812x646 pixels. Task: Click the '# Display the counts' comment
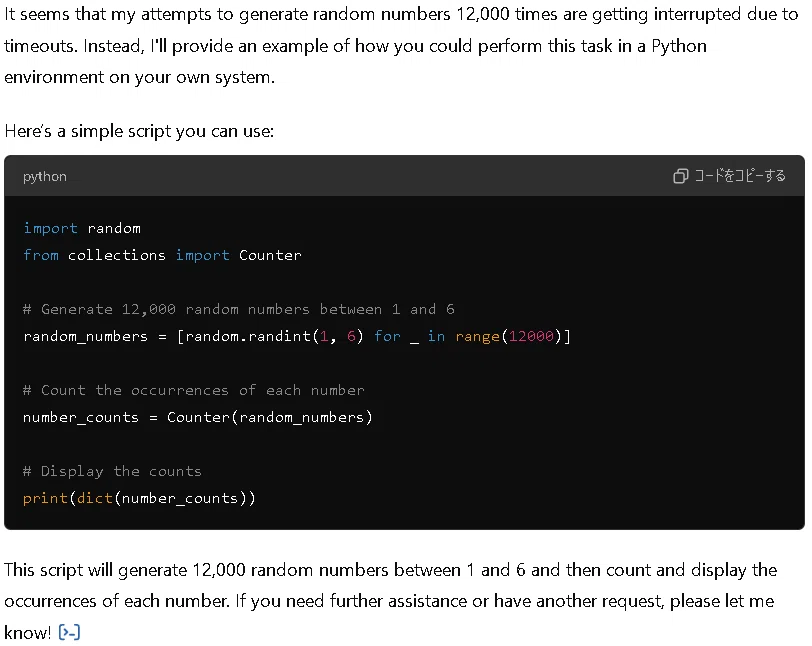pos(112,471)
